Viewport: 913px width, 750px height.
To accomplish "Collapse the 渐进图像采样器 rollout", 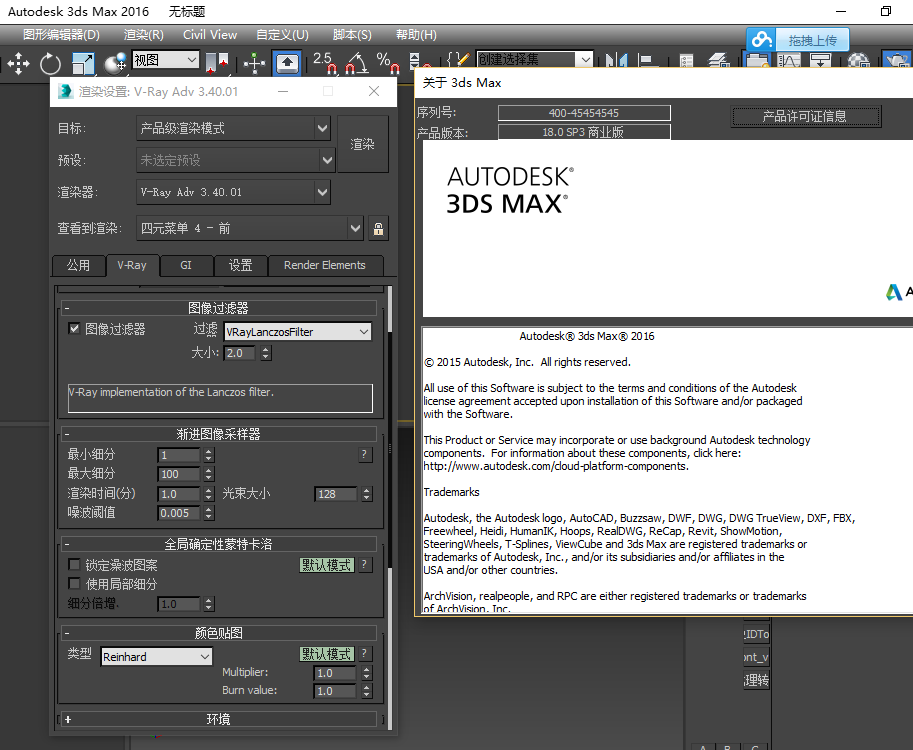I will click(218, 434).
